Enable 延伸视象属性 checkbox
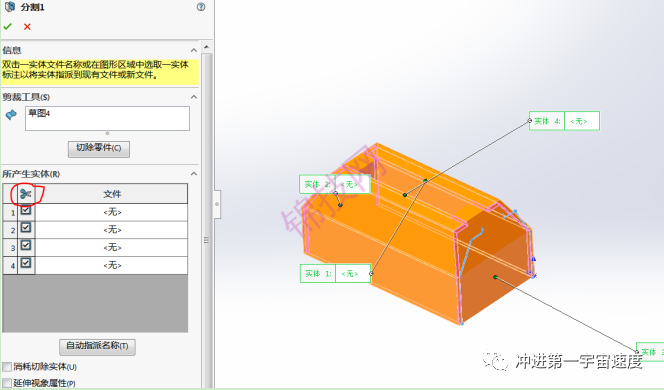 pos(7,383)
